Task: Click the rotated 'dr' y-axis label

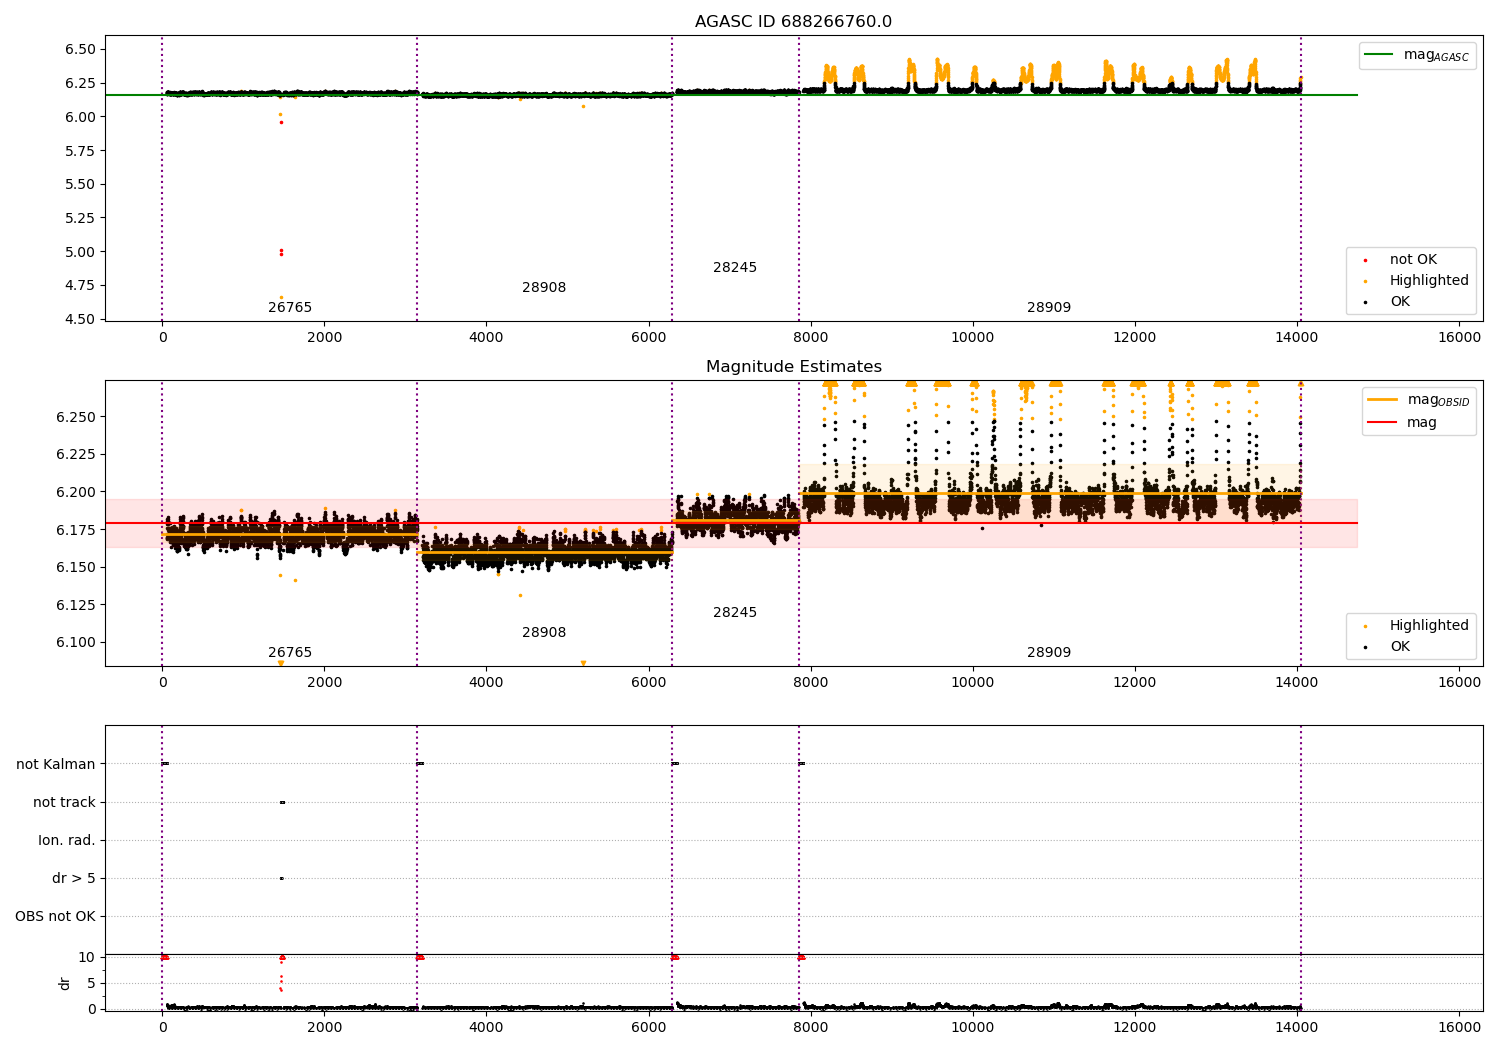Action: (x=65, y=983)
